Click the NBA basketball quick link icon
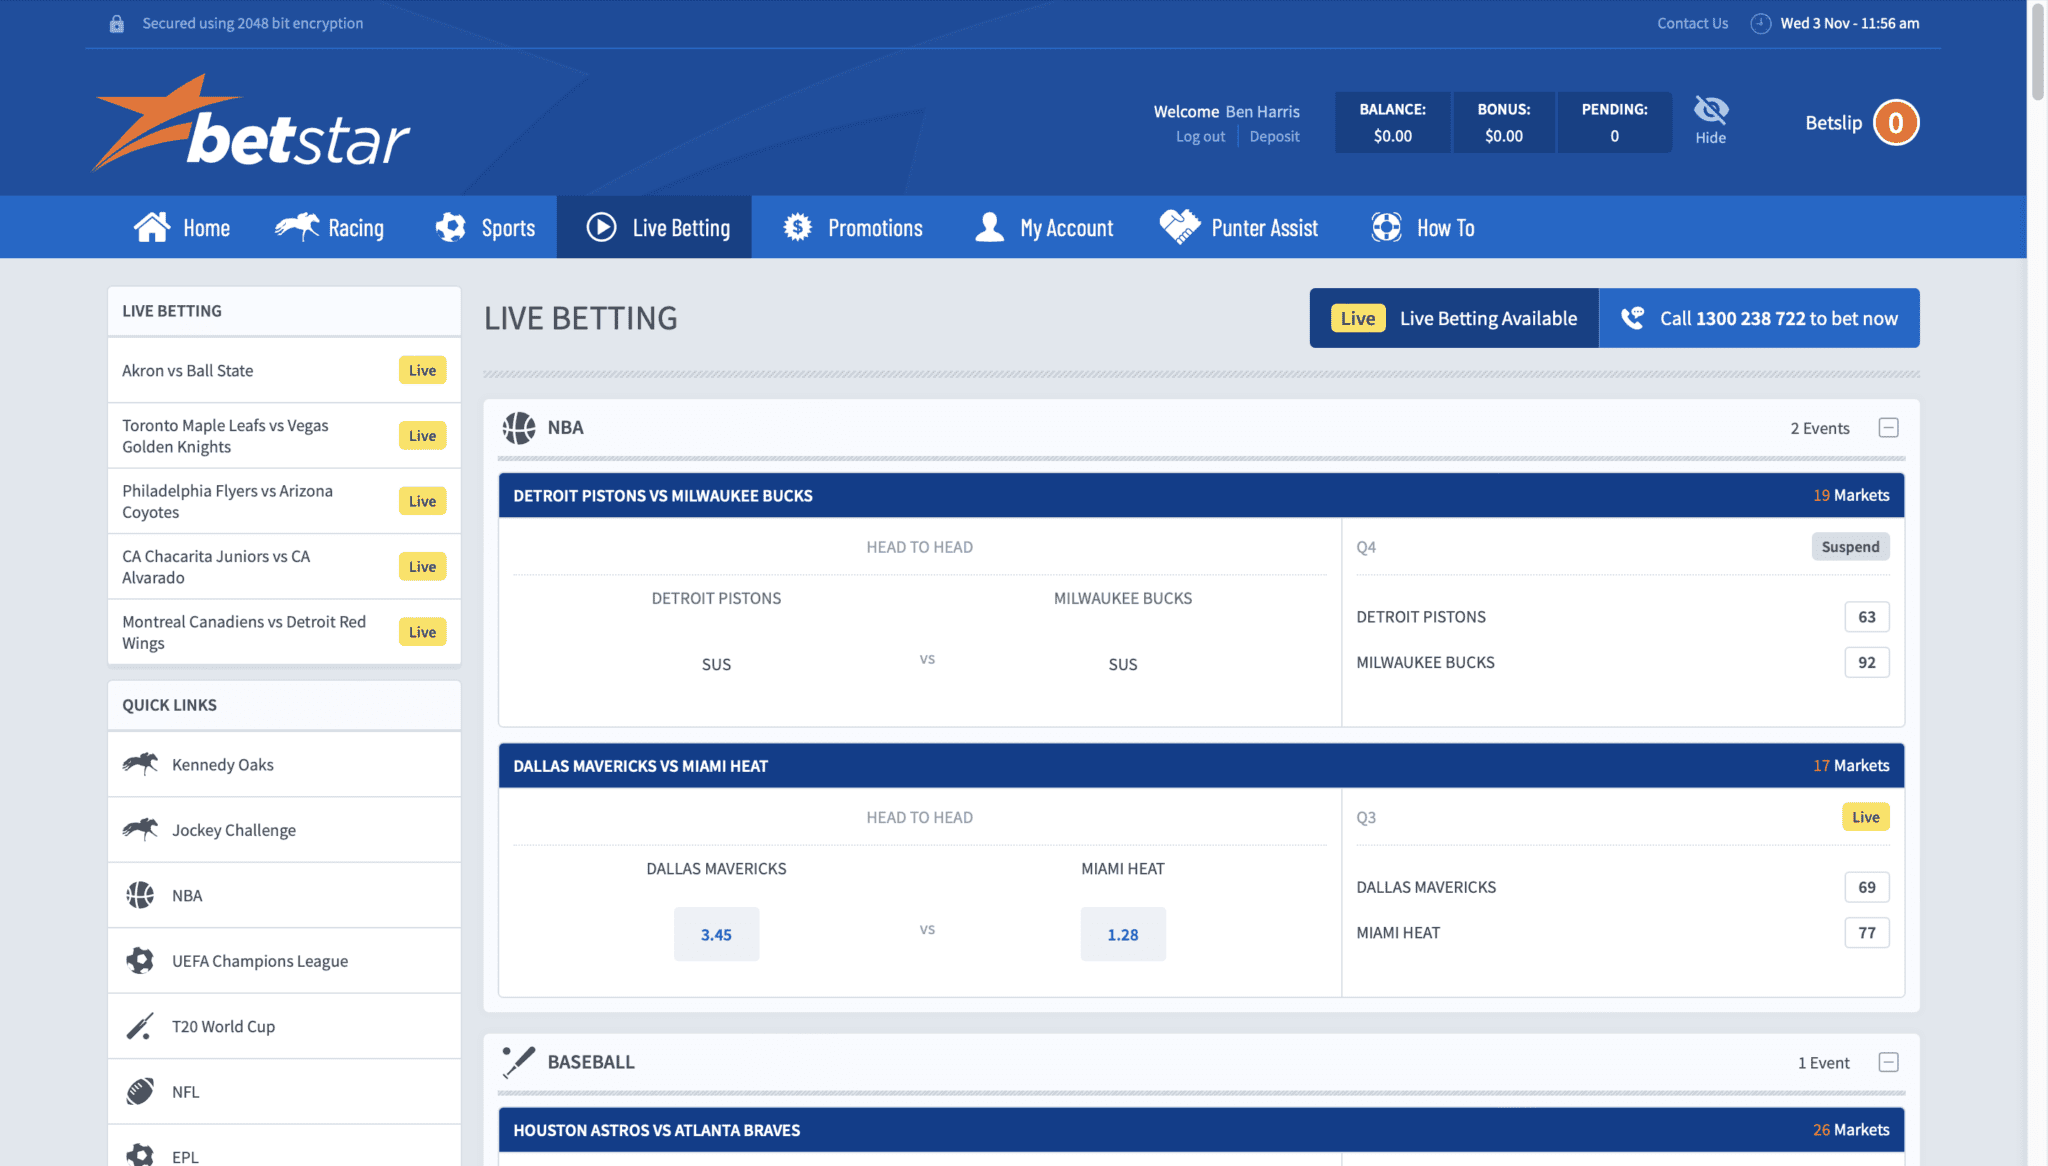 point(140,895)
